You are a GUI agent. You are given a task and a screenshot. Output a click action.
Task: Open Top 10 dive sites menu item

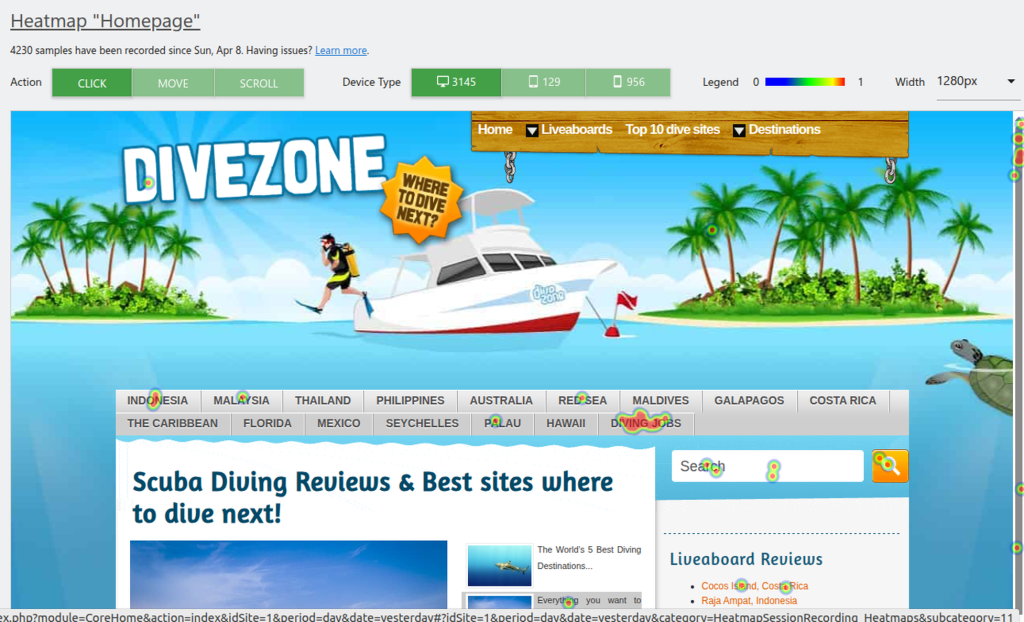(x=672, y=130)
